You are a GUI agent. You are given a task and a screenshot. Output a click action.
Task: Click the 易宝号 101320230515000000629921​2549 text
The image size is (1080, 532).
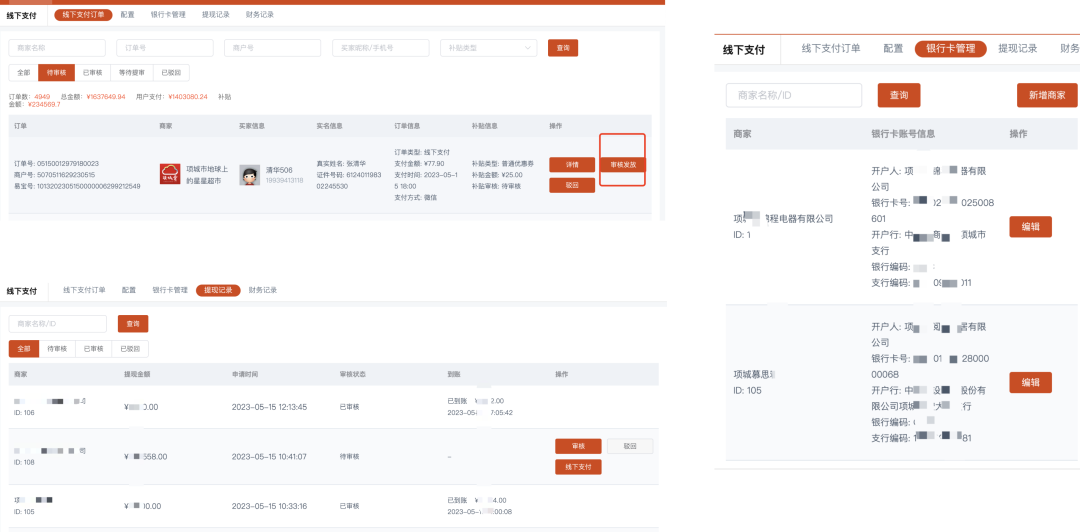click(x=77, y=186)
